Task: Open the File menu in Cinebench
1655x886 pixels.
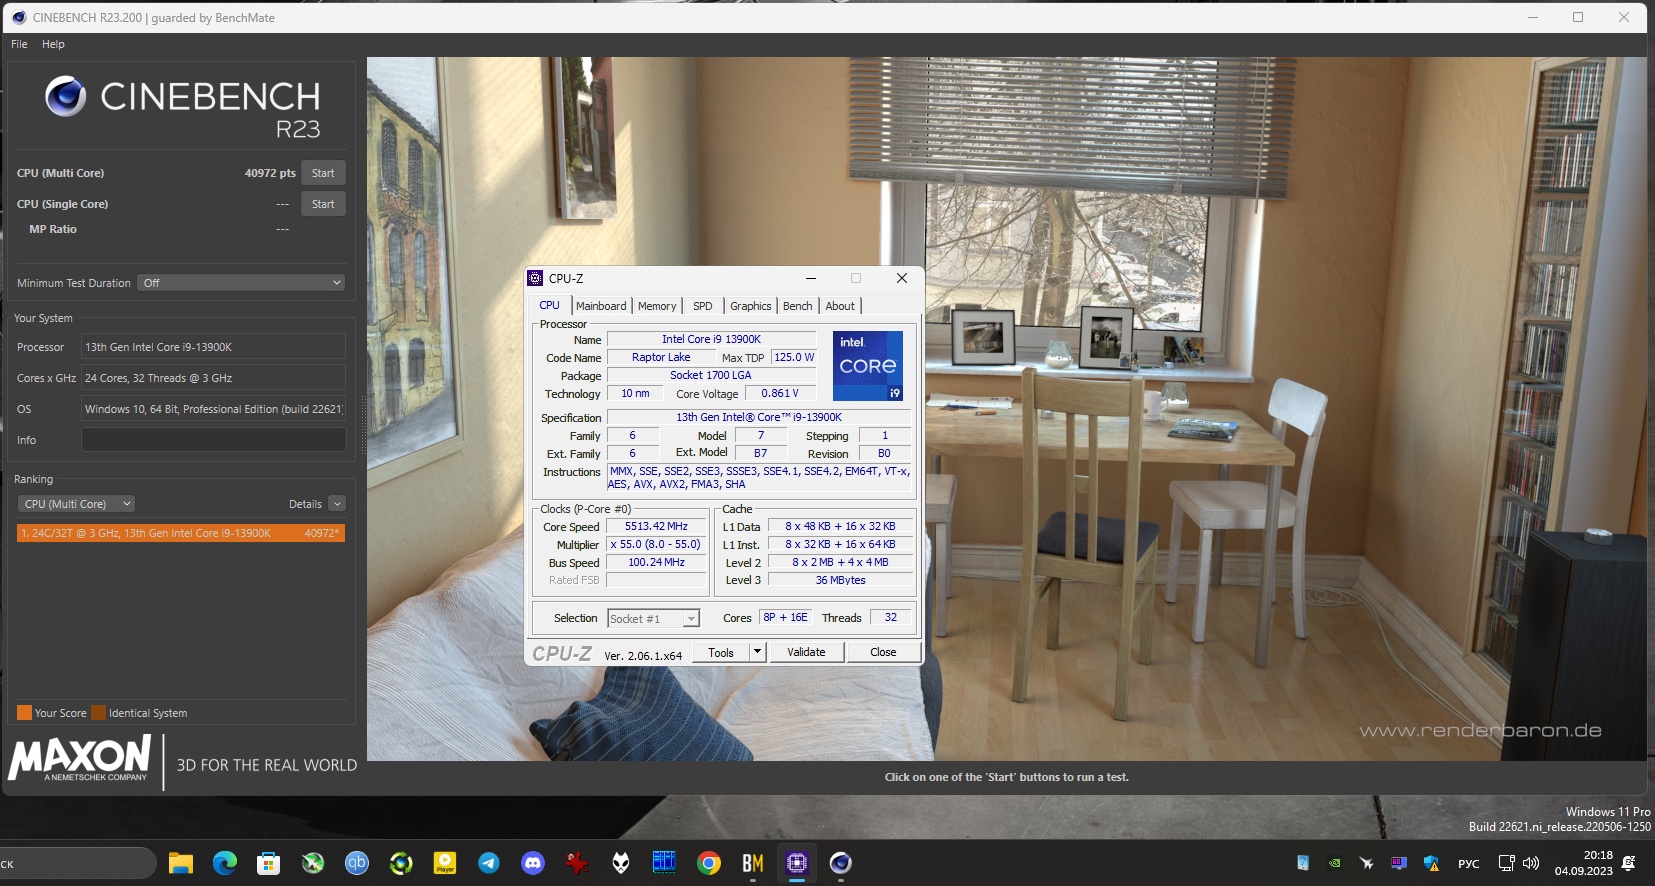Action: click(x=19, y=44)
